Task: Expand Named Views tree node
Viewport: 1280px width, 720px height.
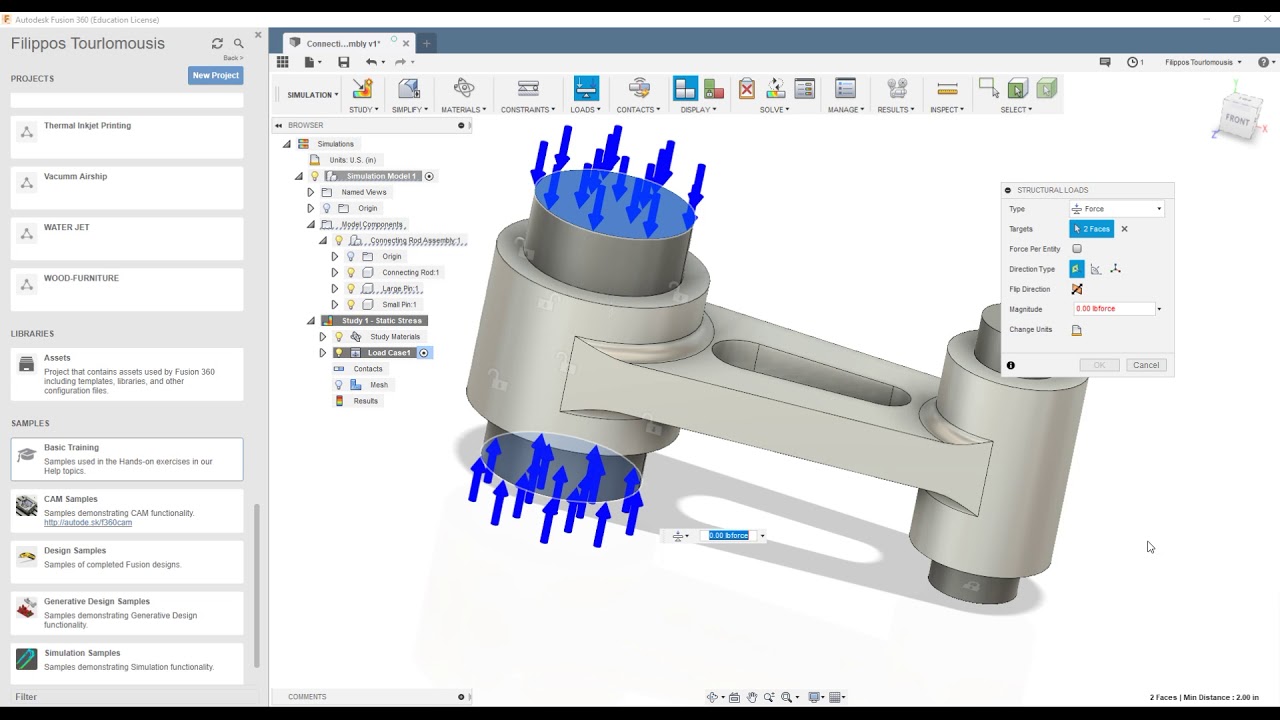Action: 311,192
